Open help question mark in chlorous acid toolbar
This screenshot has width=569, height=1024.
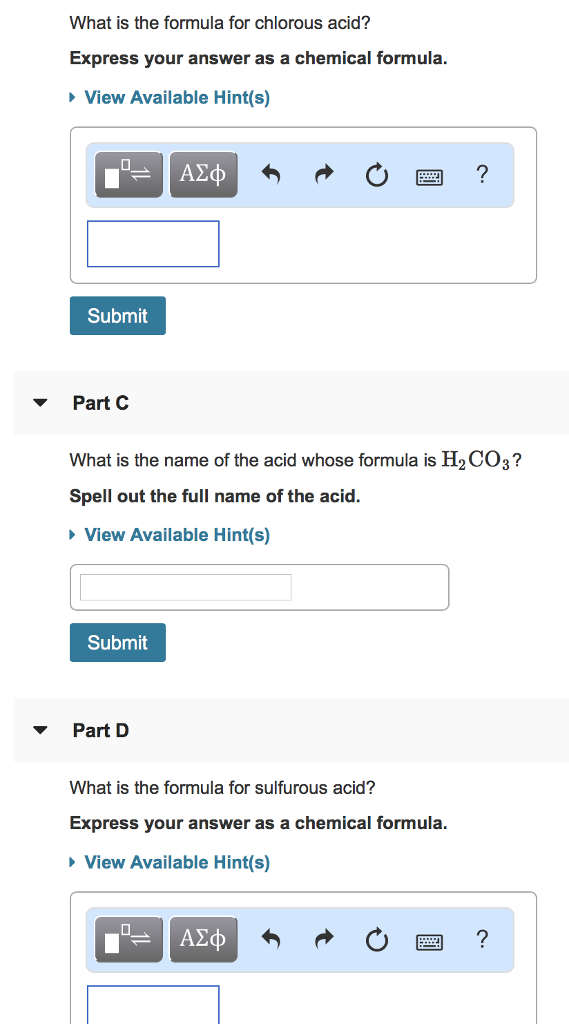coord(481,174)
